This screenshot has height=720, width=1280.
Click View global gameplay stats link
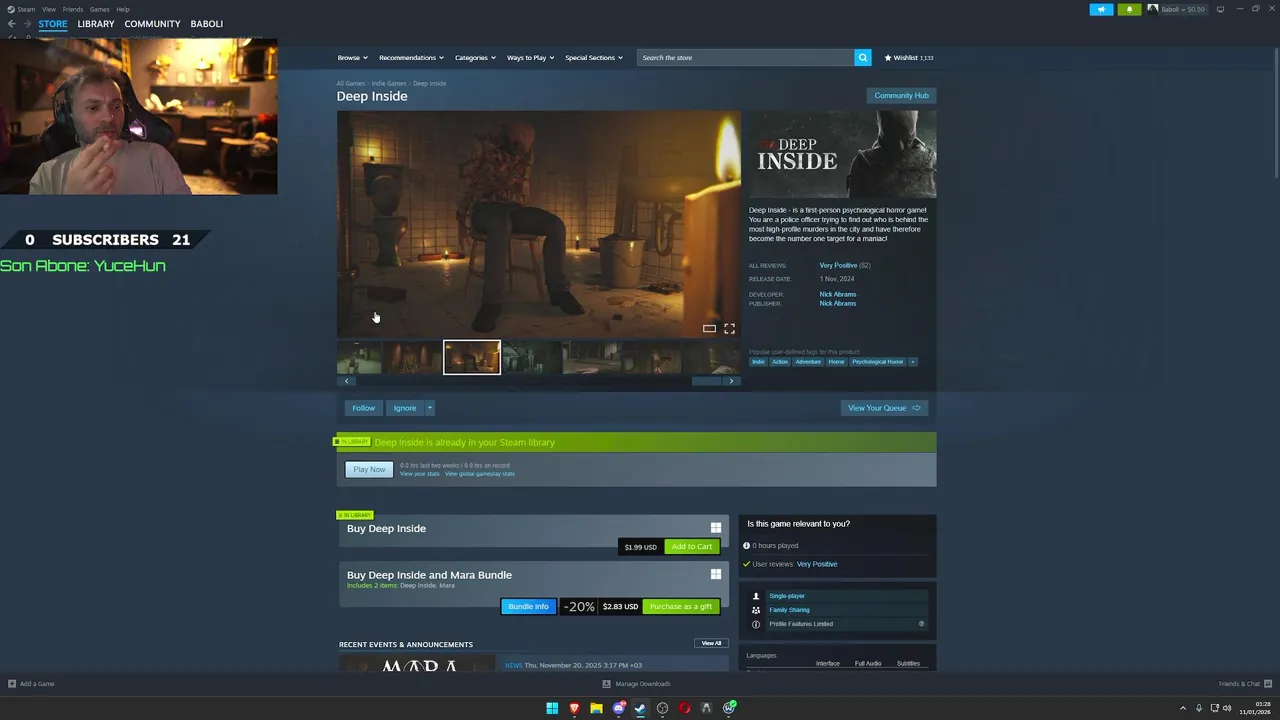click(480, 474)
